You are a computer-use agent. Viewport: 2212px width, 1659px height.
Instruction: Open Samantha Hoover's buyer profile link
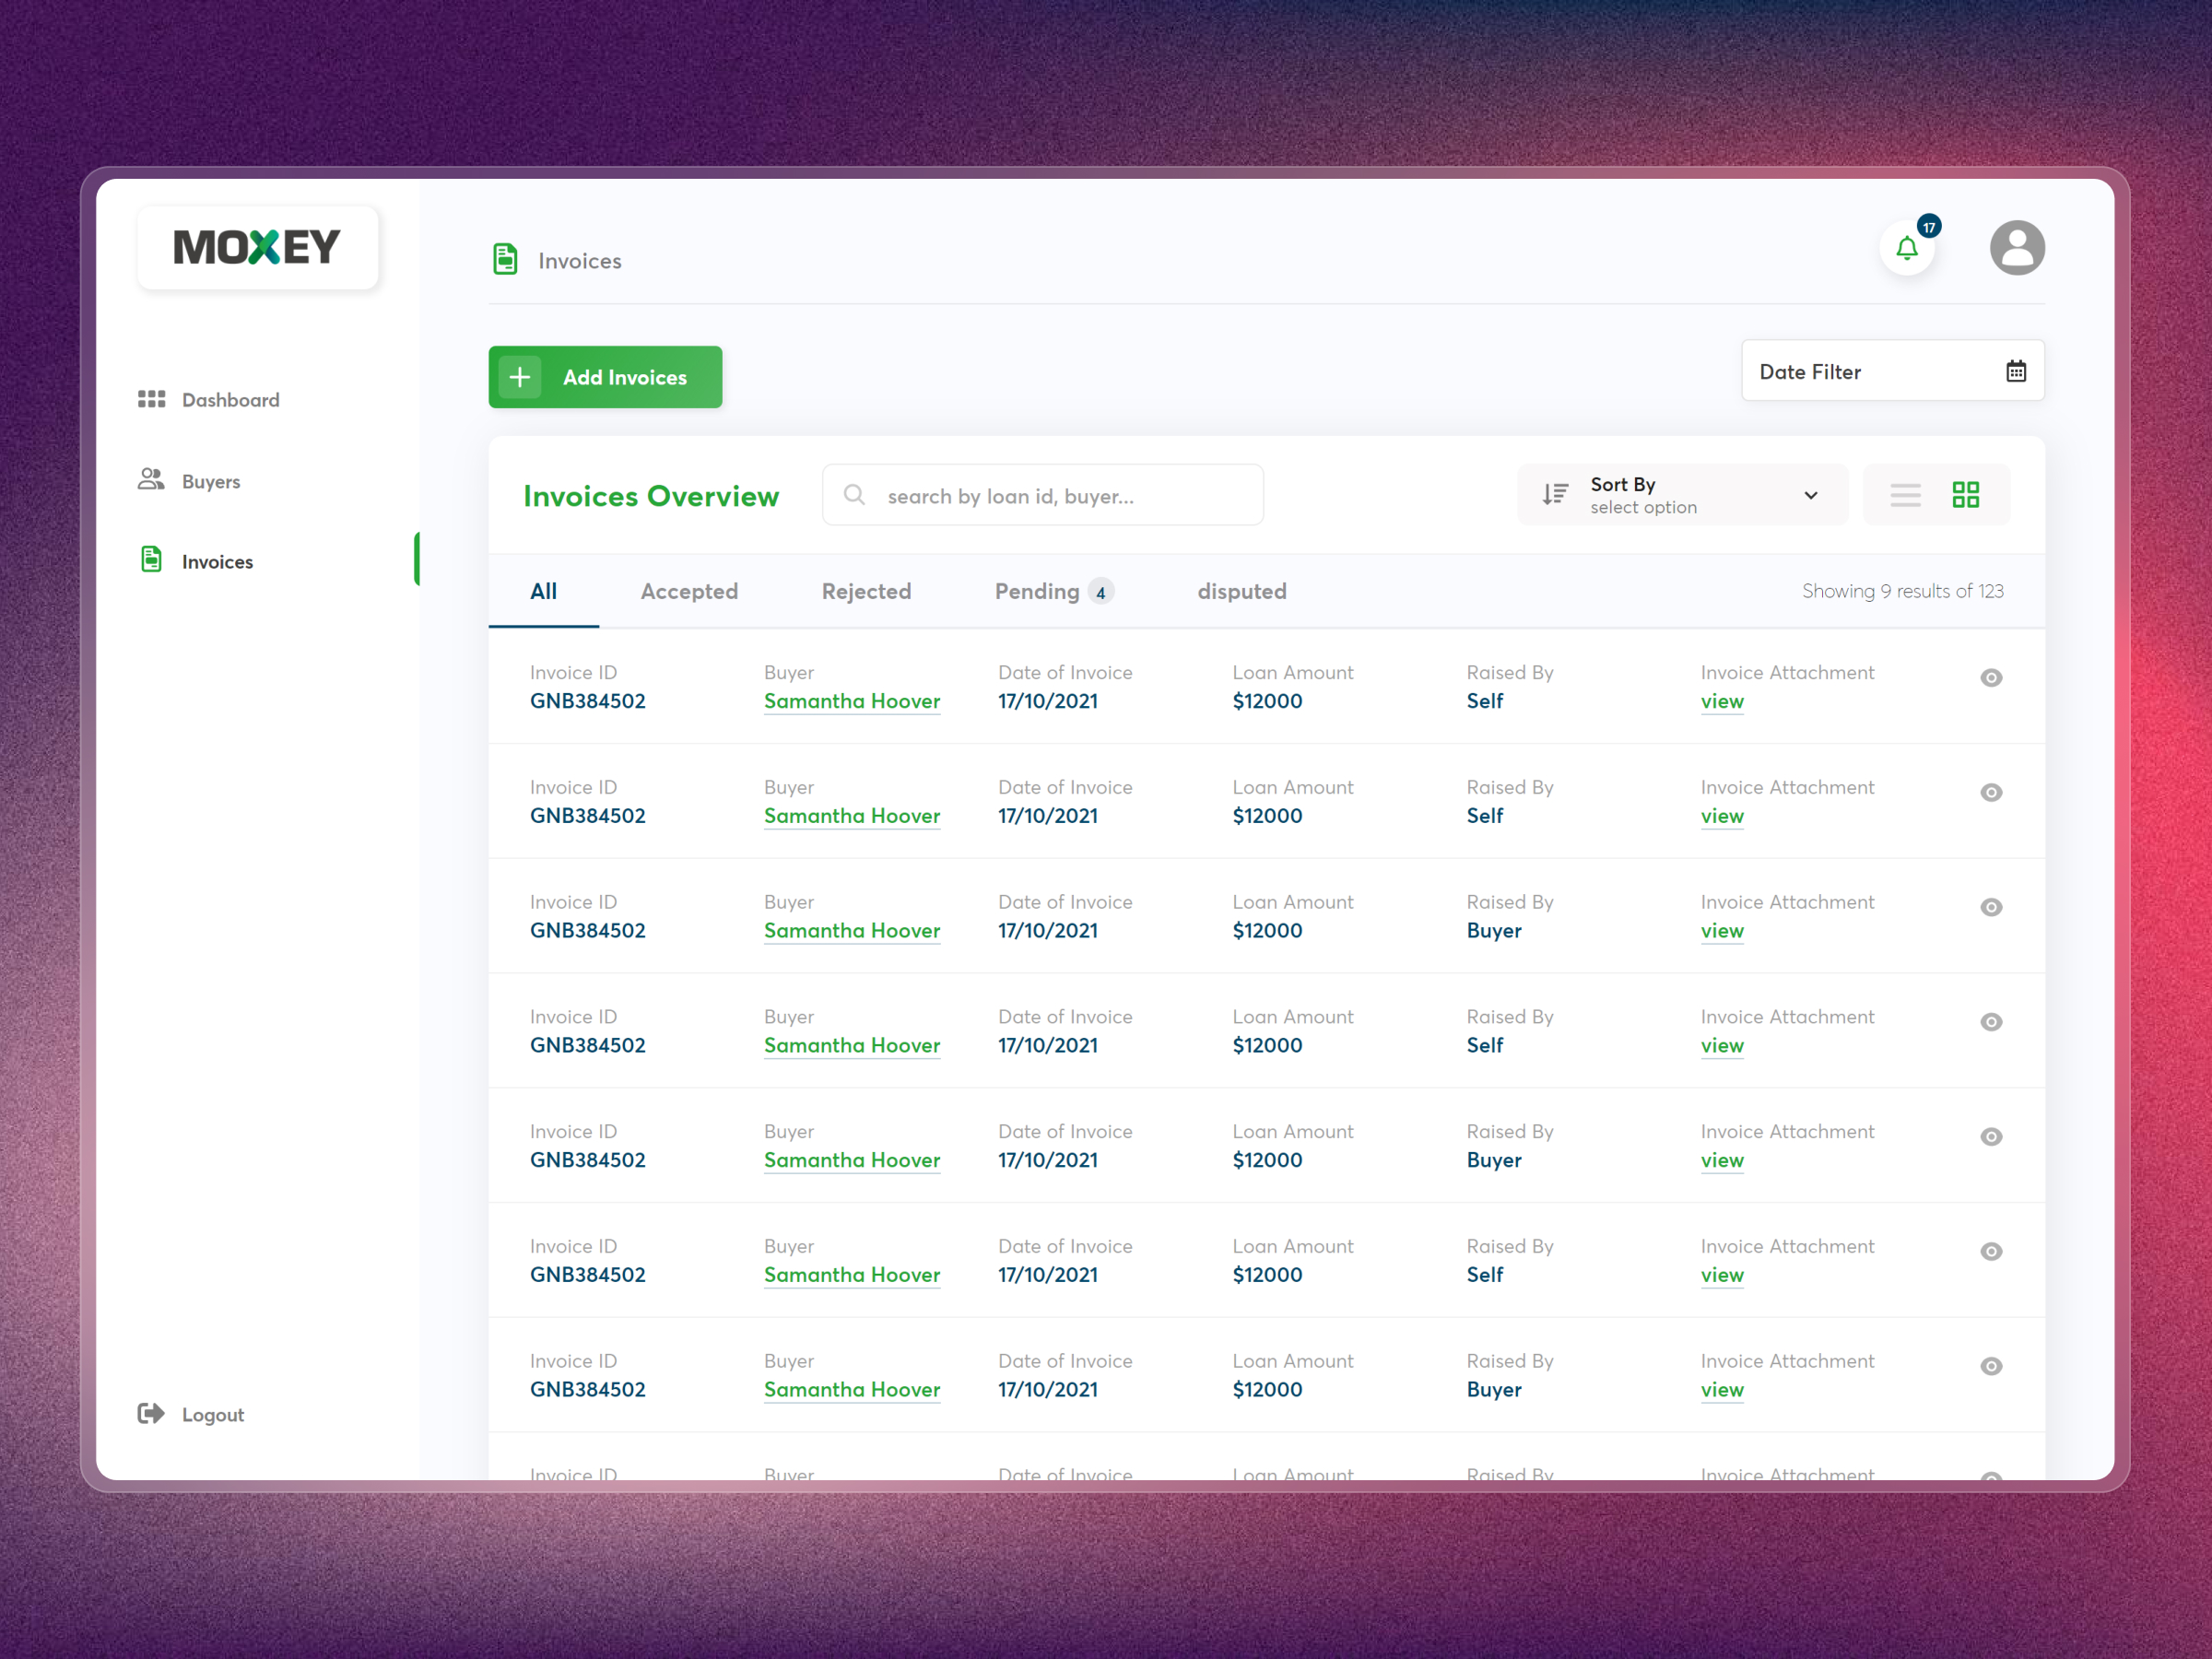point(851,701)
